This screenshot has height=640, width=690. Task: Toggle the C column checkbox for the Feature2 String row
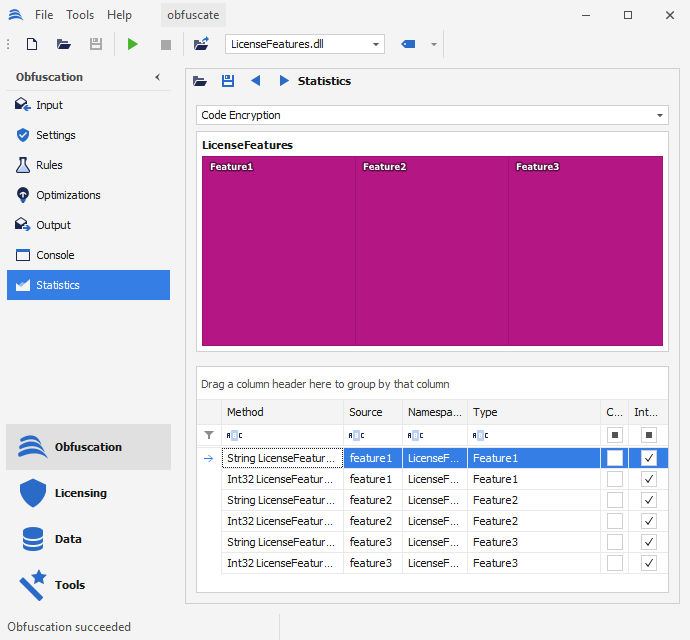615,500
